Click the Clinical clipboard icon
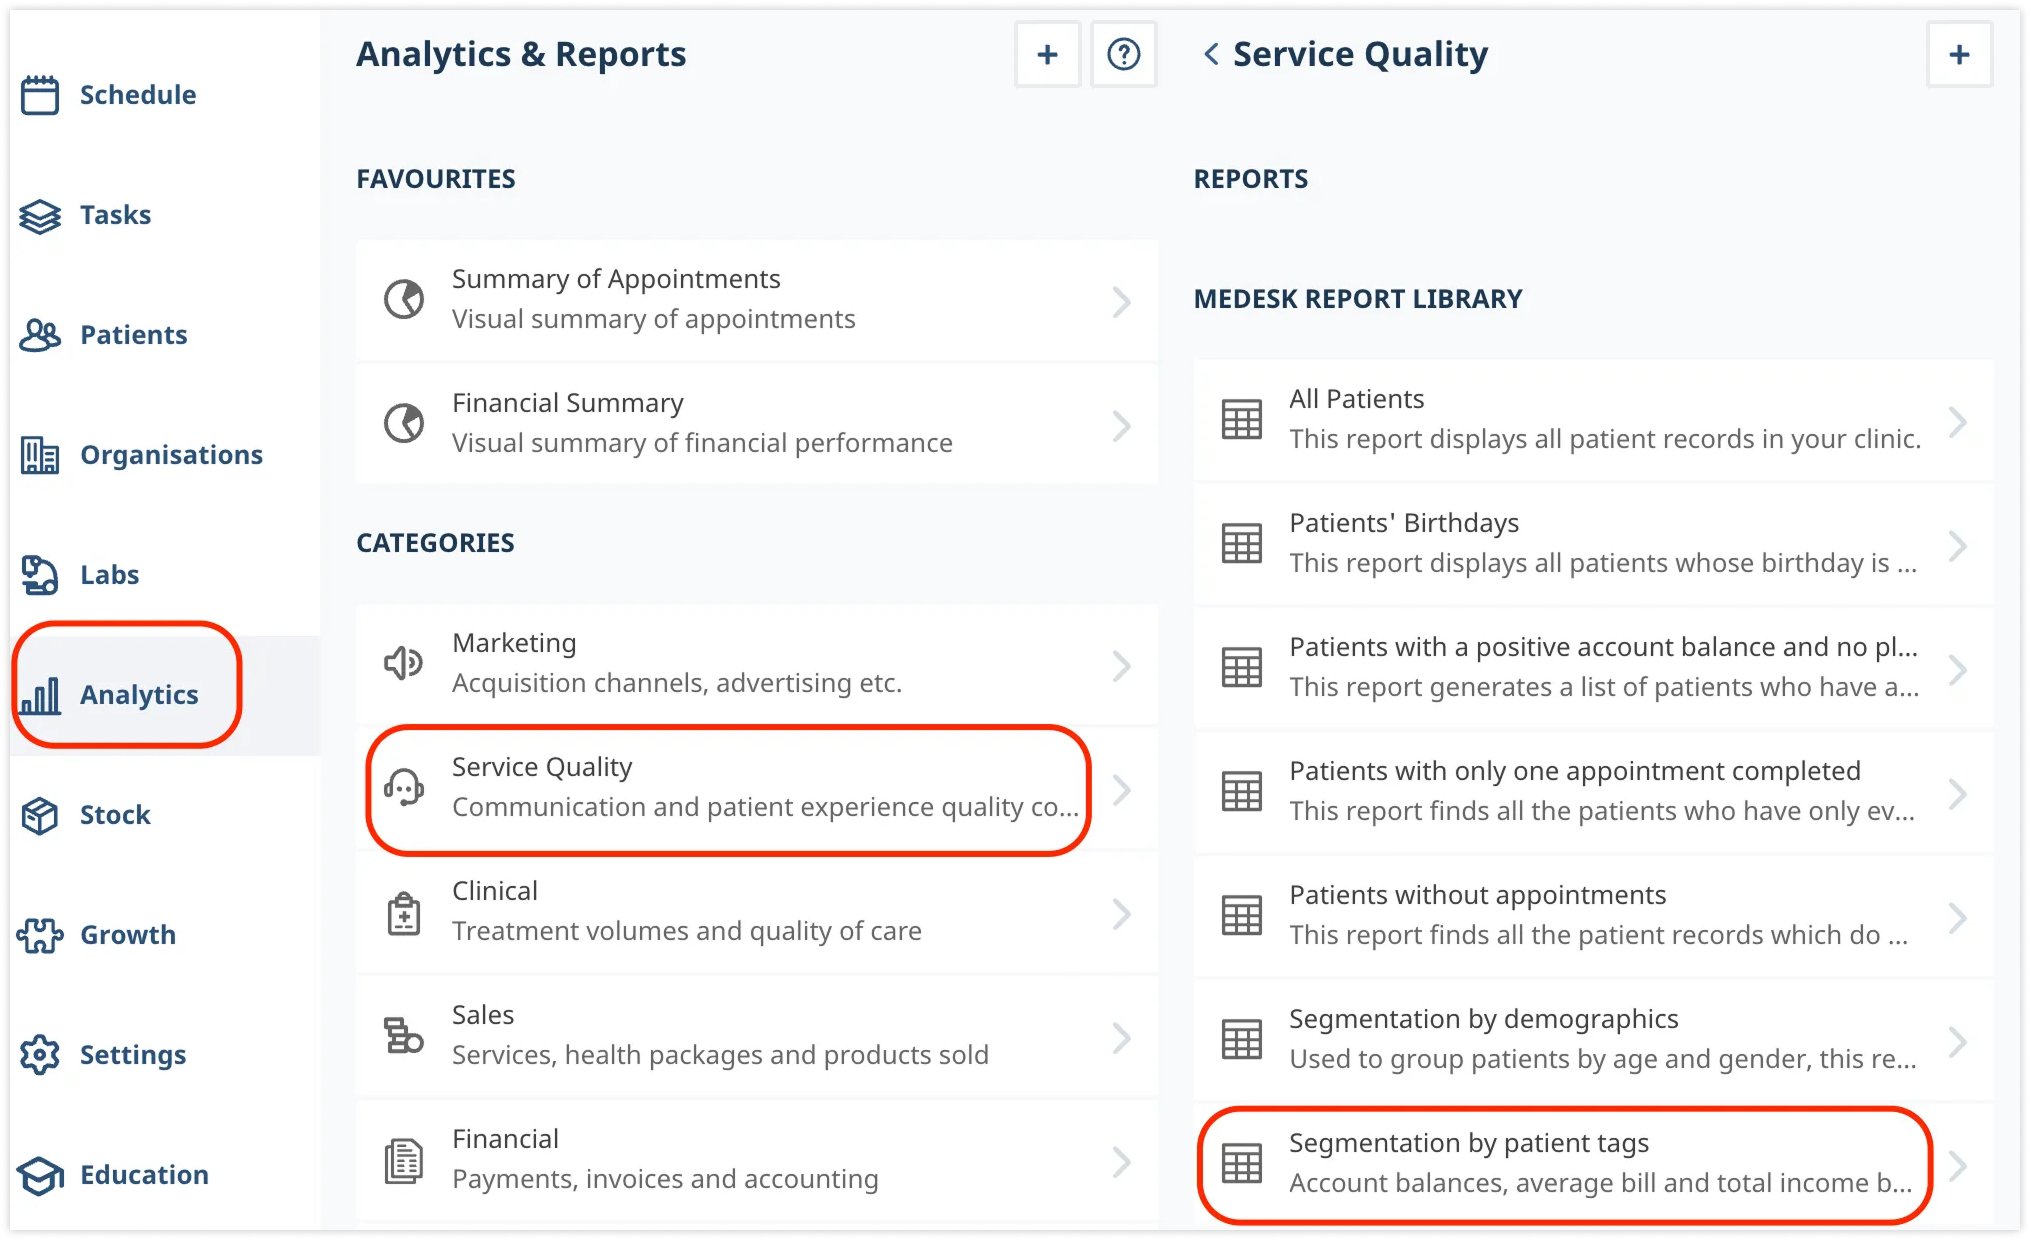Viewport: 2030px width, 1240px height. 402,910
